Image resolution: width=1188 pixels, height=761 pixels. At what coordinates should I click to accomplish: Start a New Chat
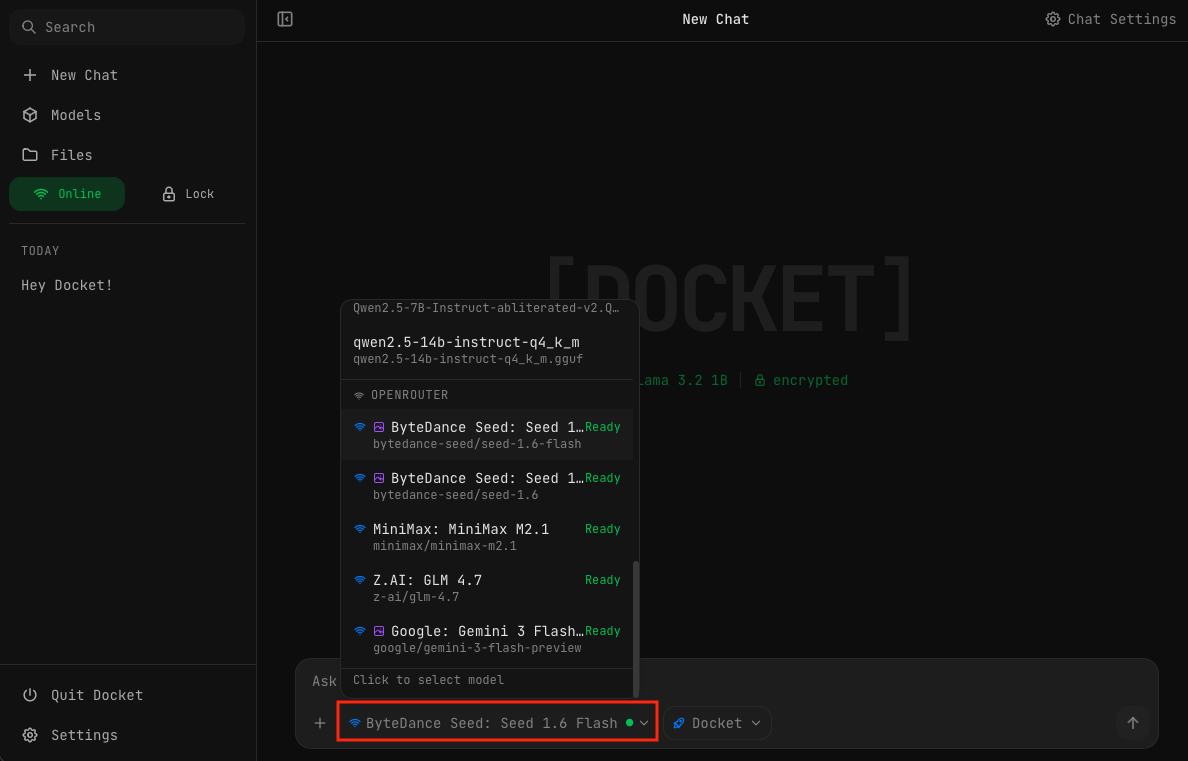84,75
